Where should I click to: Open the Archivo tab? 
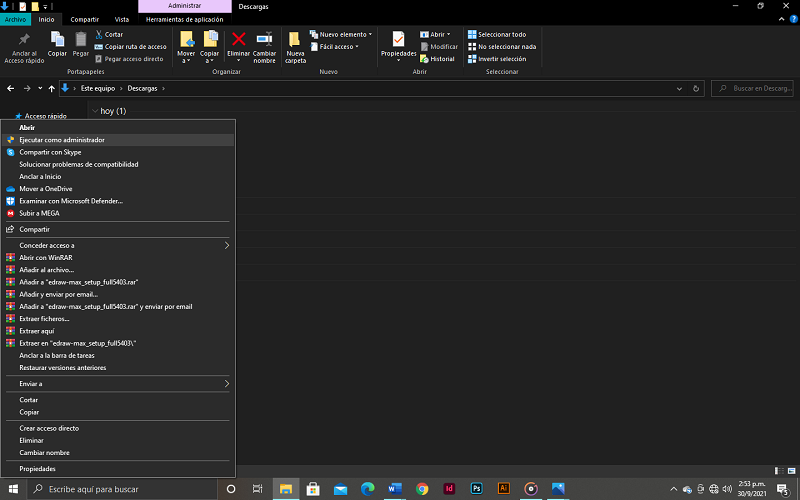coord(15,19)
